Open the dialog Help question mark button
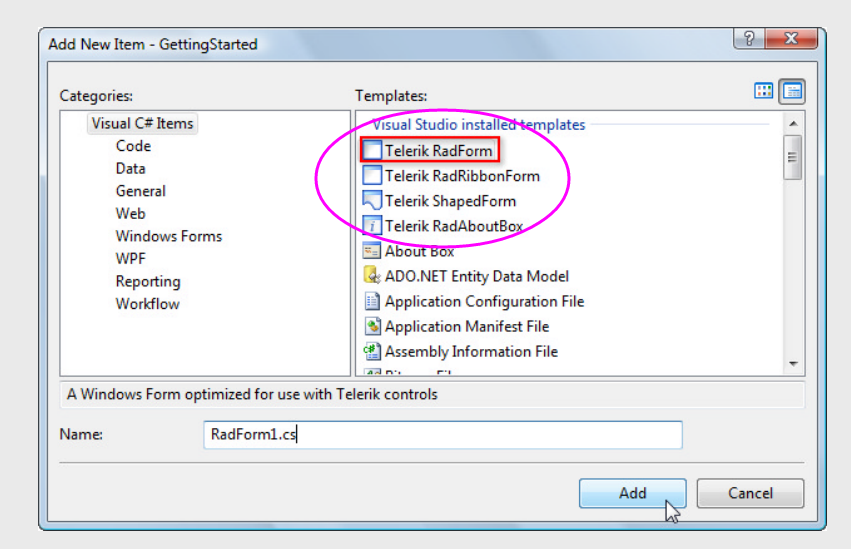This screenshot has width=851, height=549. coord(749,39)
